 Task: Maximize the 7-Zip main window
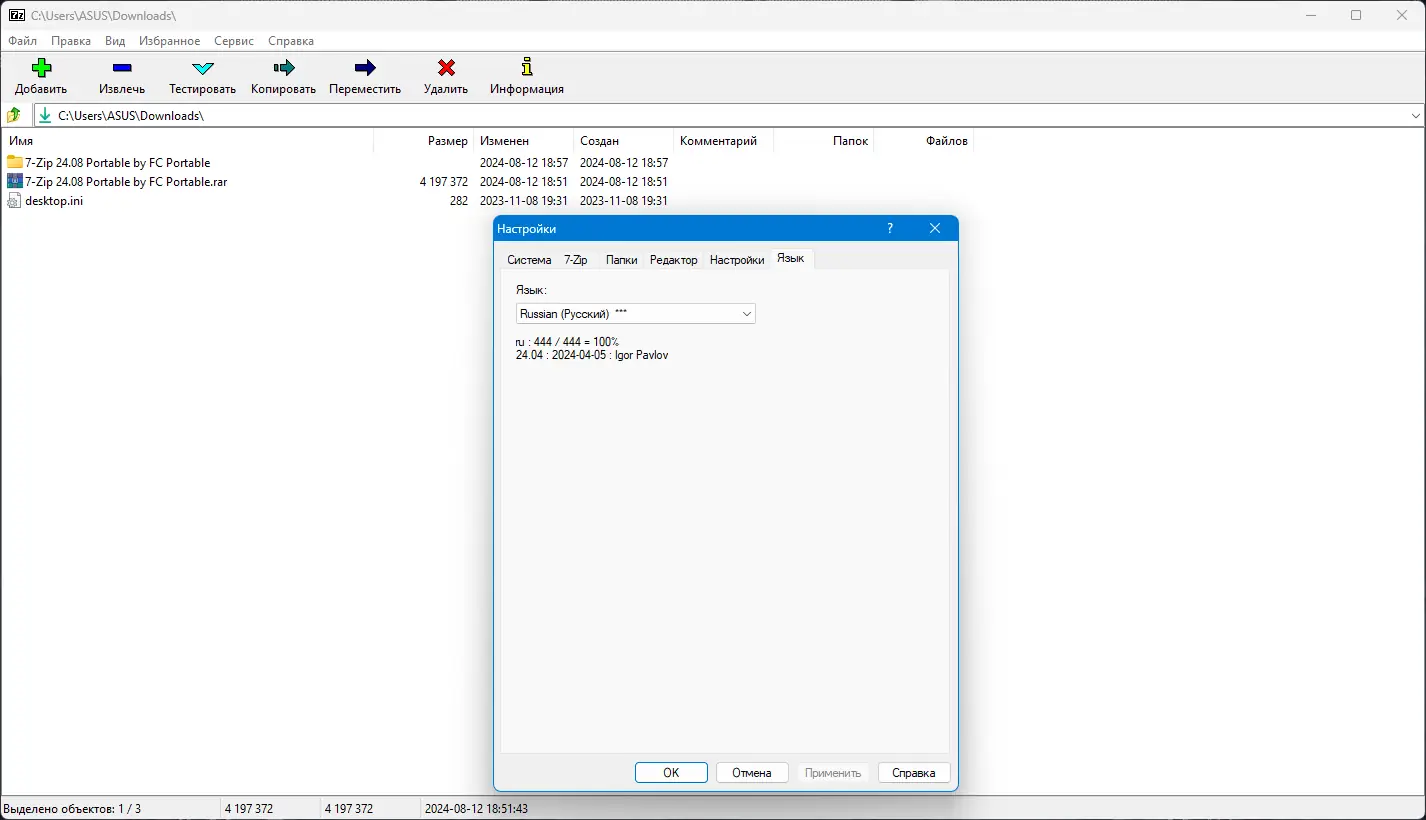tap(1356, 15)
